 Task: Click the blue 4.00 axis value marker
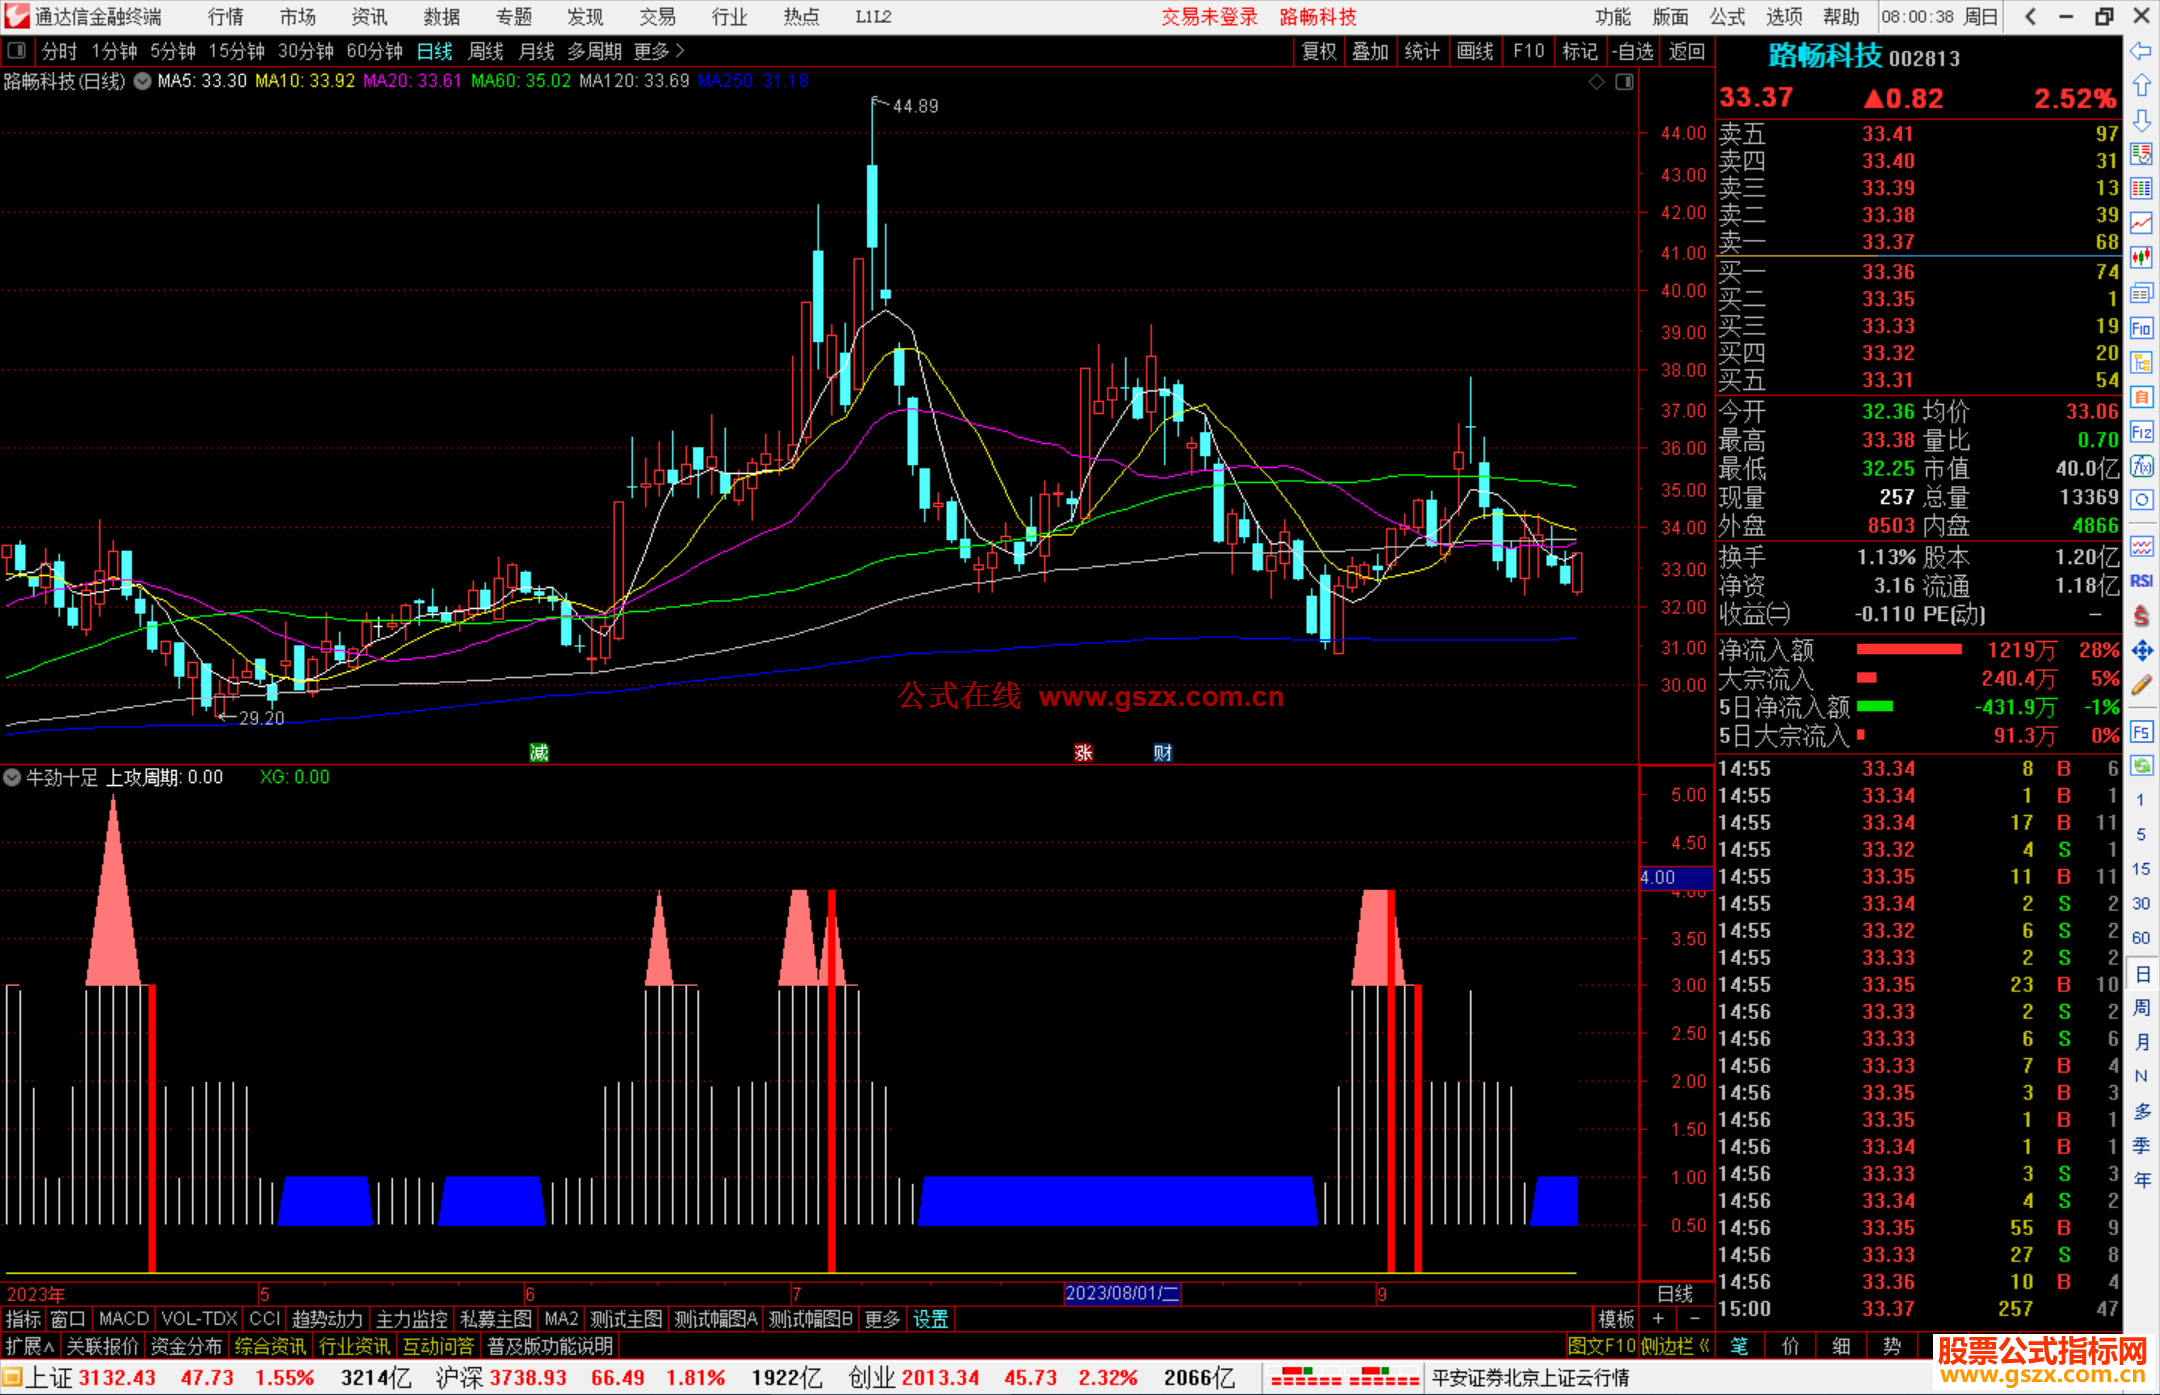click(x=1659, y=877)
